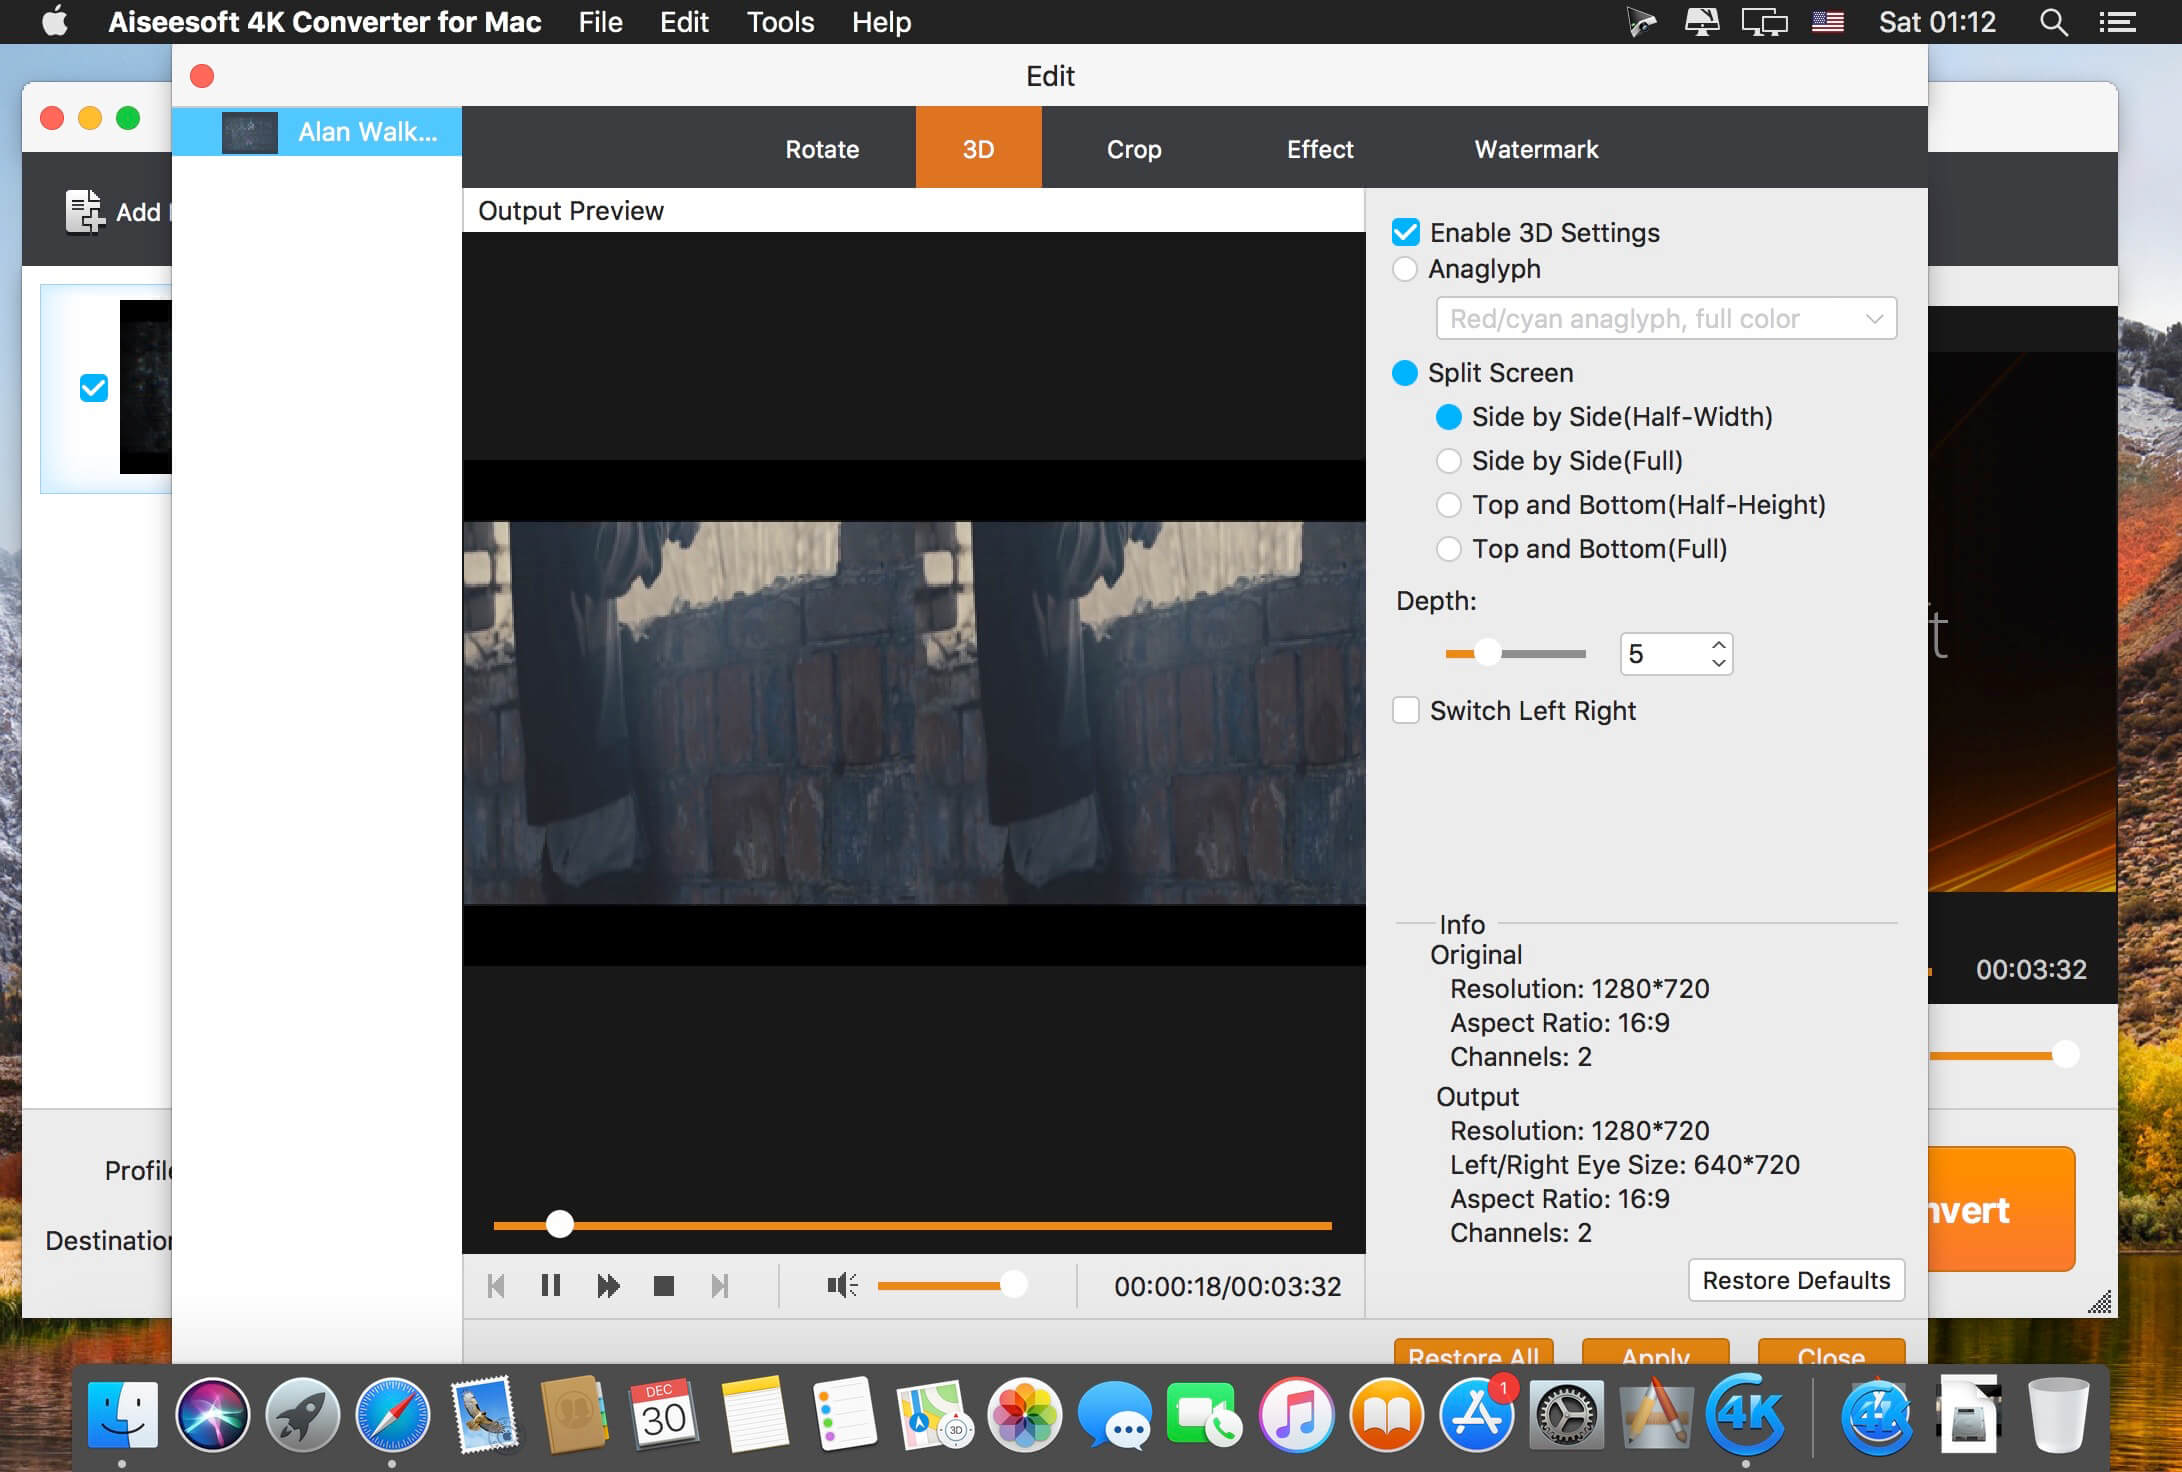Select Top and Bottom Half-Height option
Image resolution: width=2182 pixels, height=1472 pixels.
tap(1449, 504)
